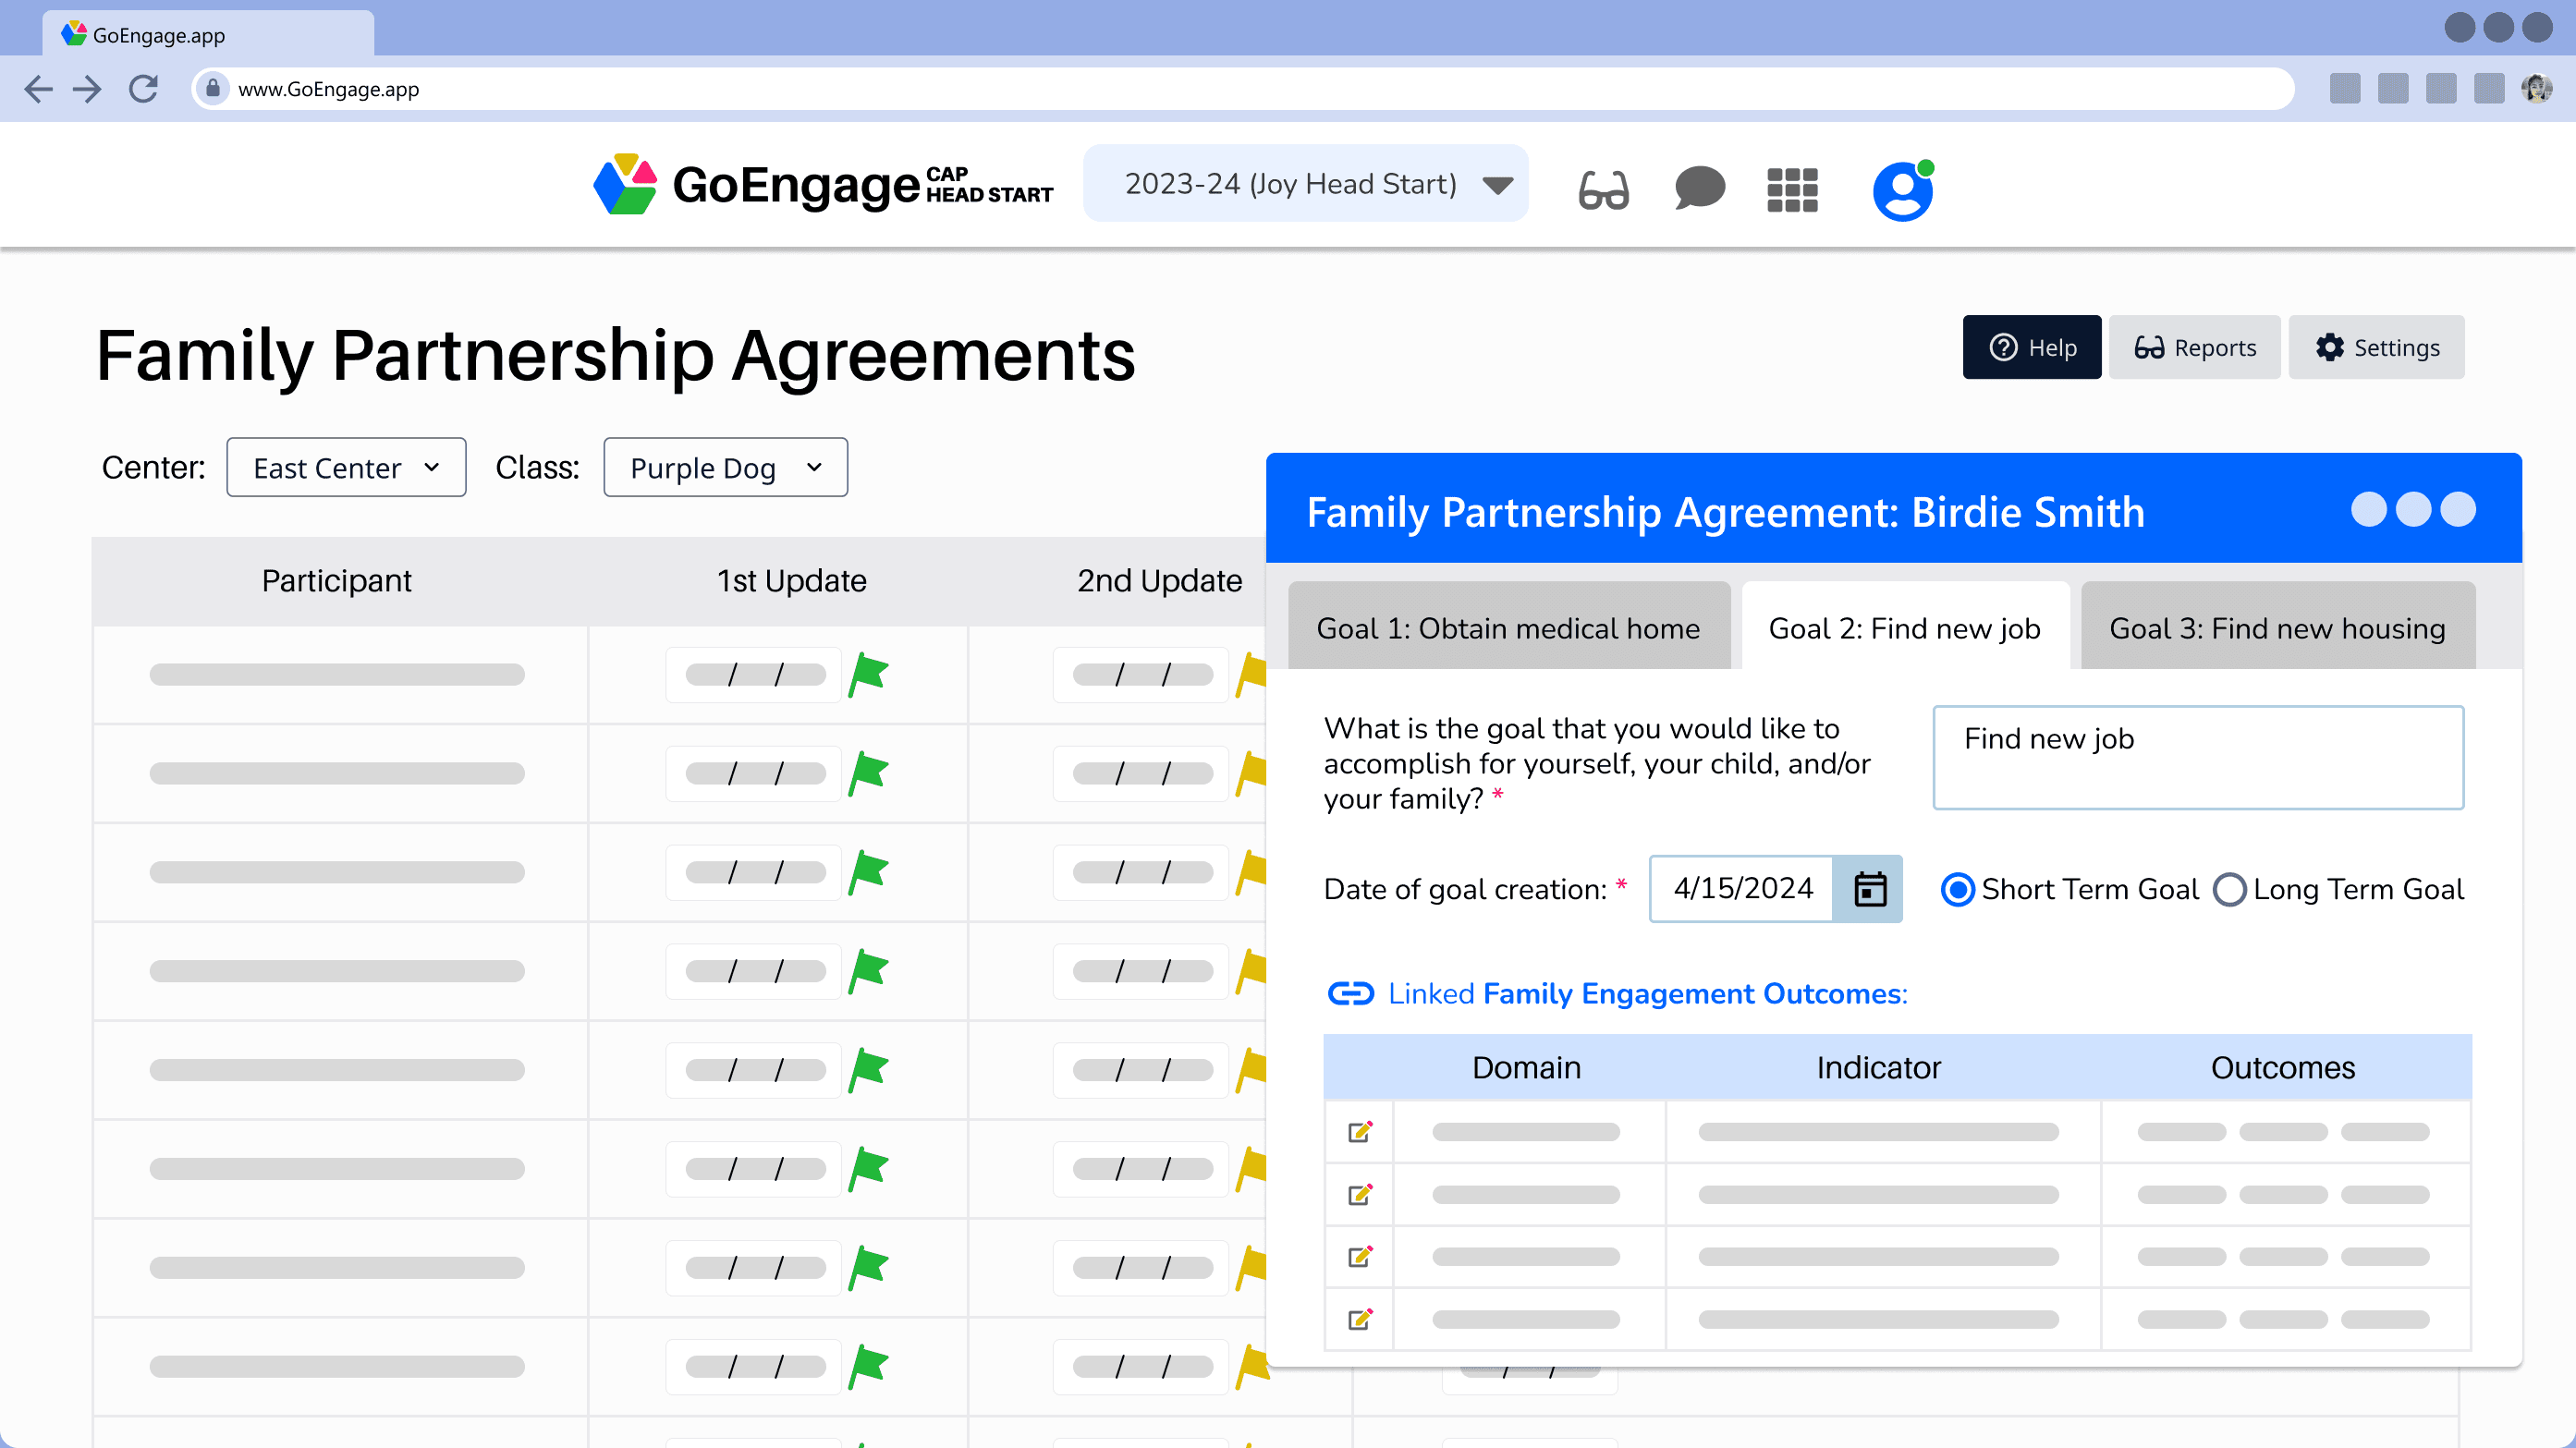2576x1448 pixels.
Task: Switch to Goal 3: Find new housing tab
Action: pos(2277,627)
